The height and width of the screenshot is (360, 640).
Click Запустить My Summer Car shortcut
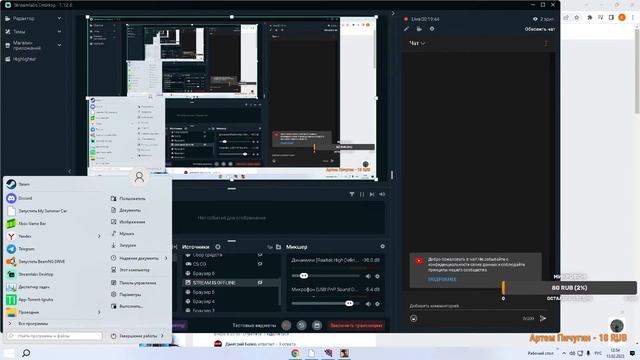click(36, 211)
